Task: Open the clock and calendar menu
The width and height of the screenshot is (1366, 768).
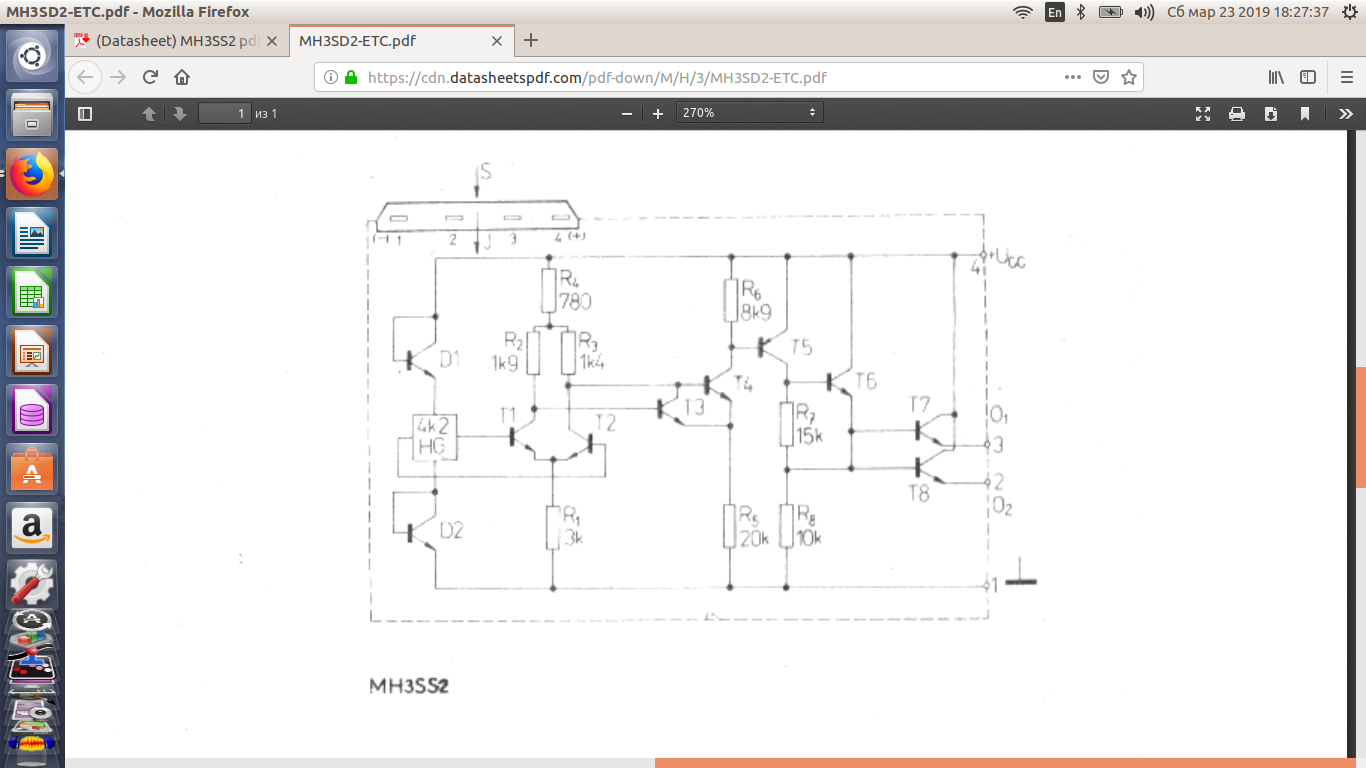Action: 1248,12
